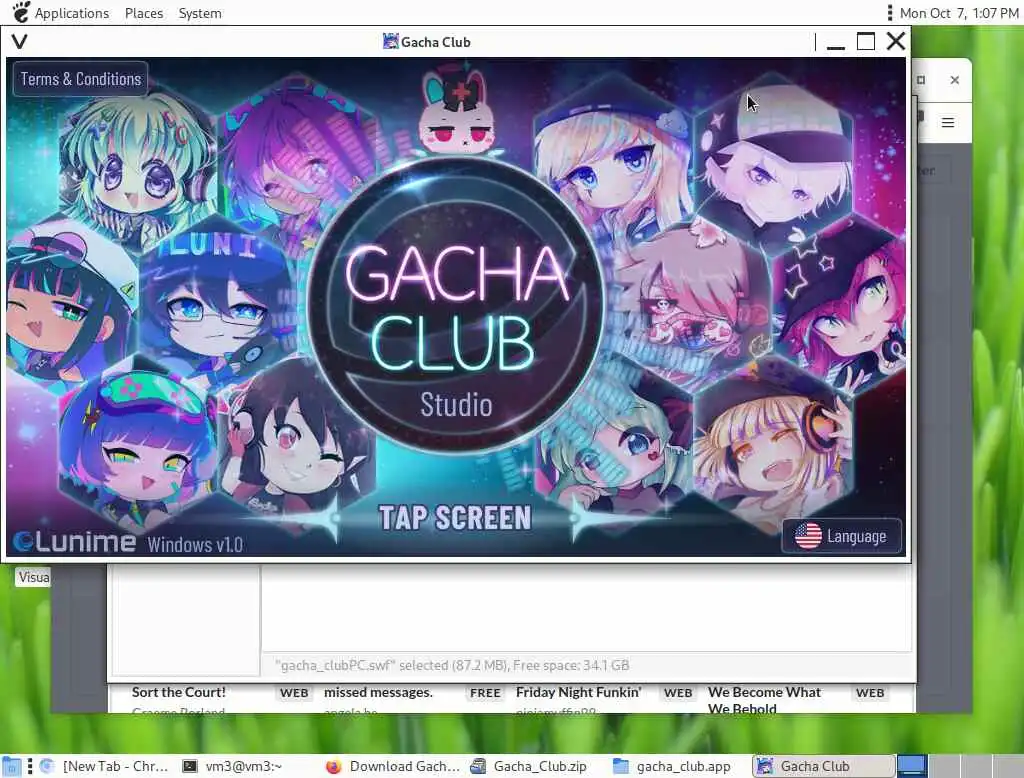Click the Firefox icon in the taskbar

tap(333, 766)
